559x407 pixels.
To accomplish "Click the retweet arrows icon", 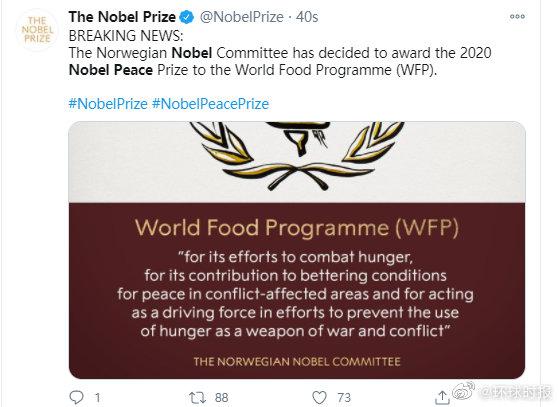I will click(197, 397).
